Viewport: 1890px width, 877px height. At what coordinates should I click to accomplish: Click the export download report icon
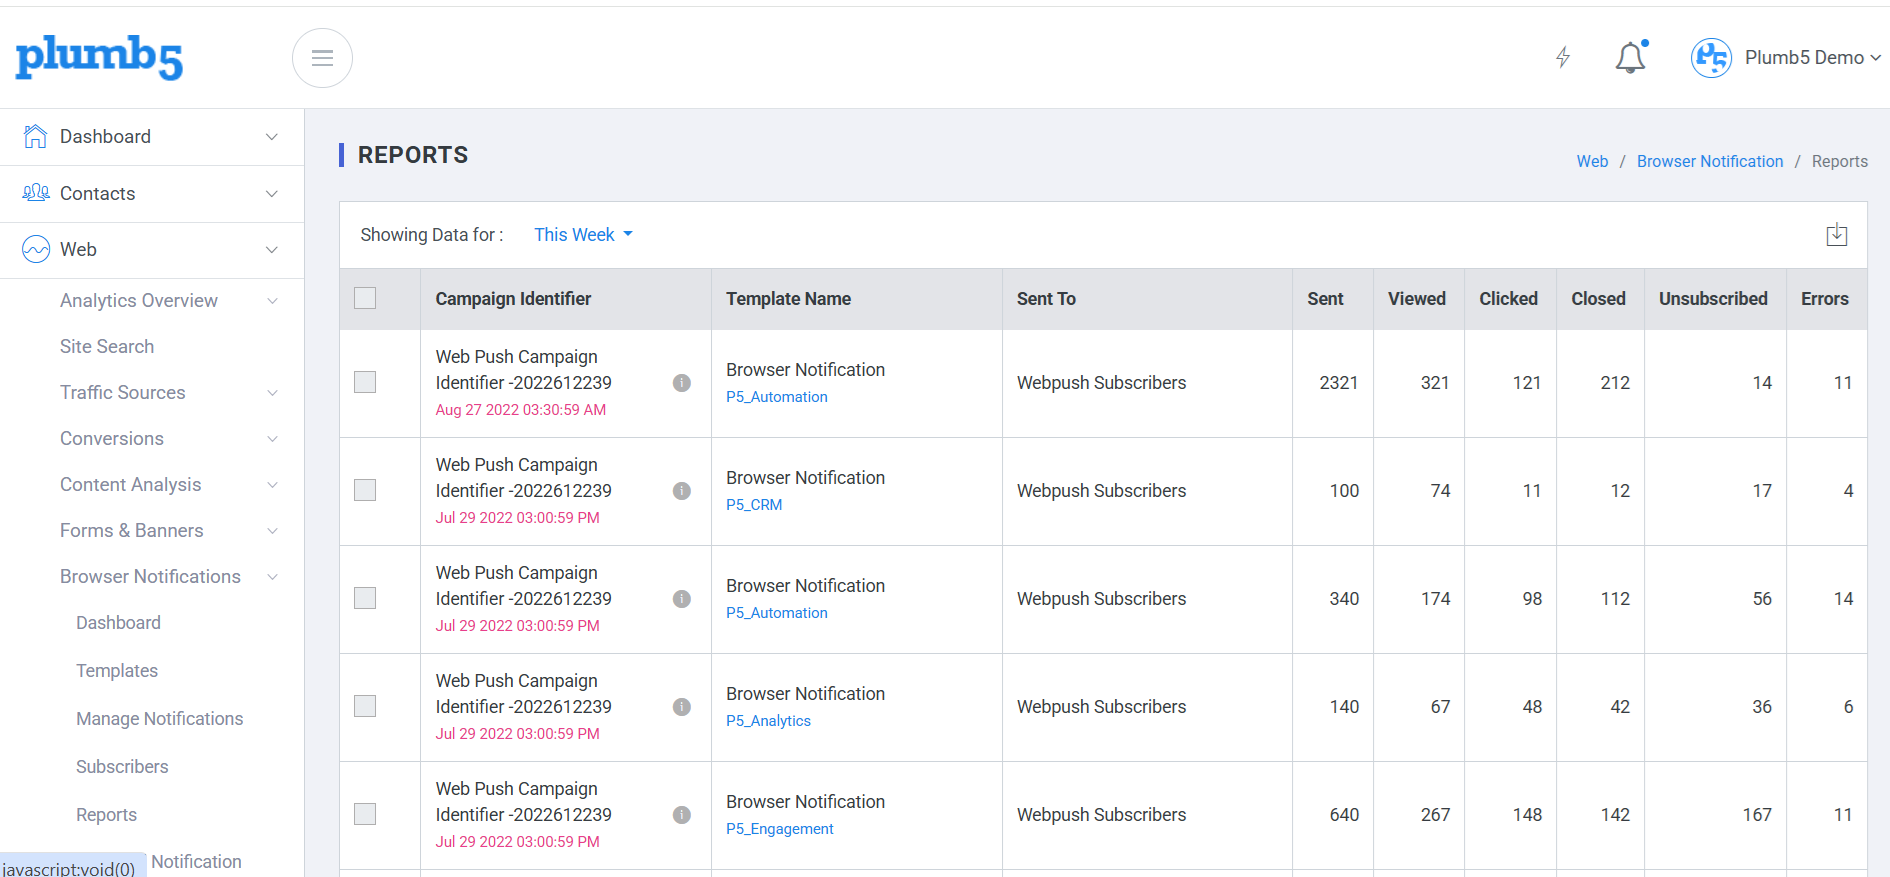click(x=1836, y=235)
